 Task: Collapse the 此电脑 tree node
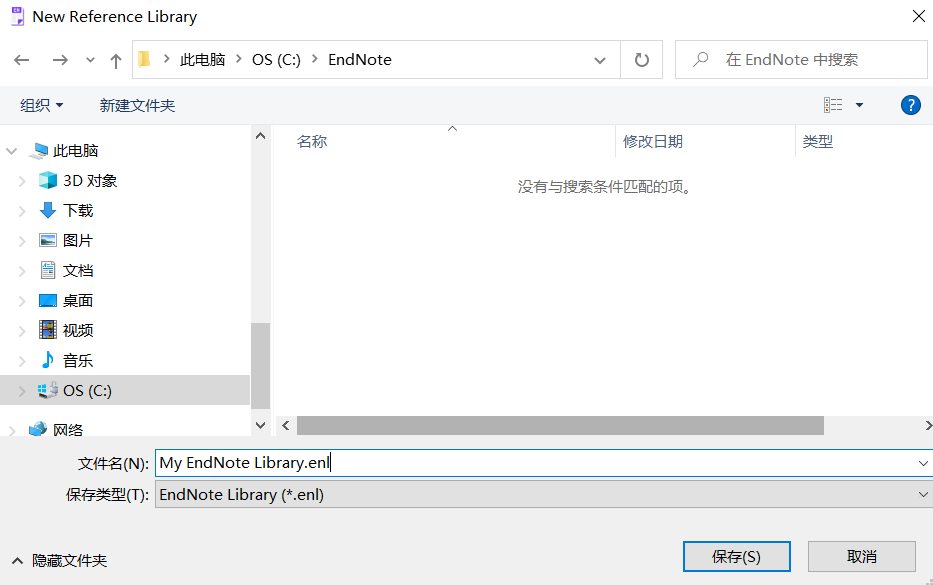pos(11,151)
